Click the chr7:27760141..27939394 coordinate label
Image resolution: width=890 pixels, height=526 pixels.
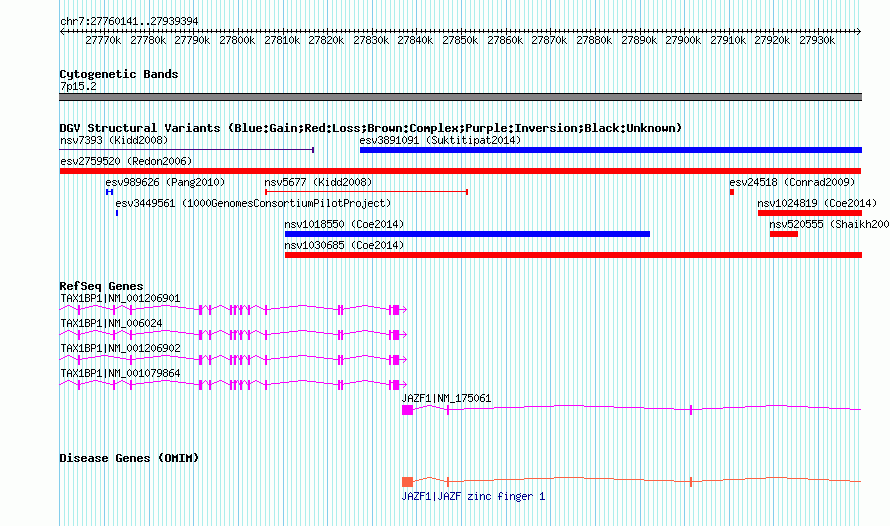pyautogui.click(x=129, y=22)
